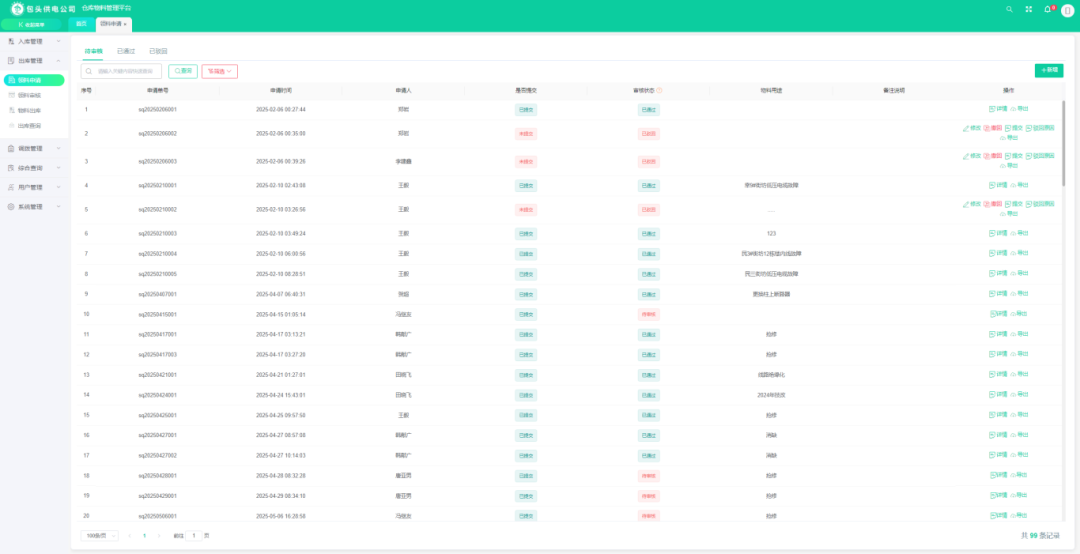
Task: Open the 筛选 filter dropdown
Action: tap(219, 71)
